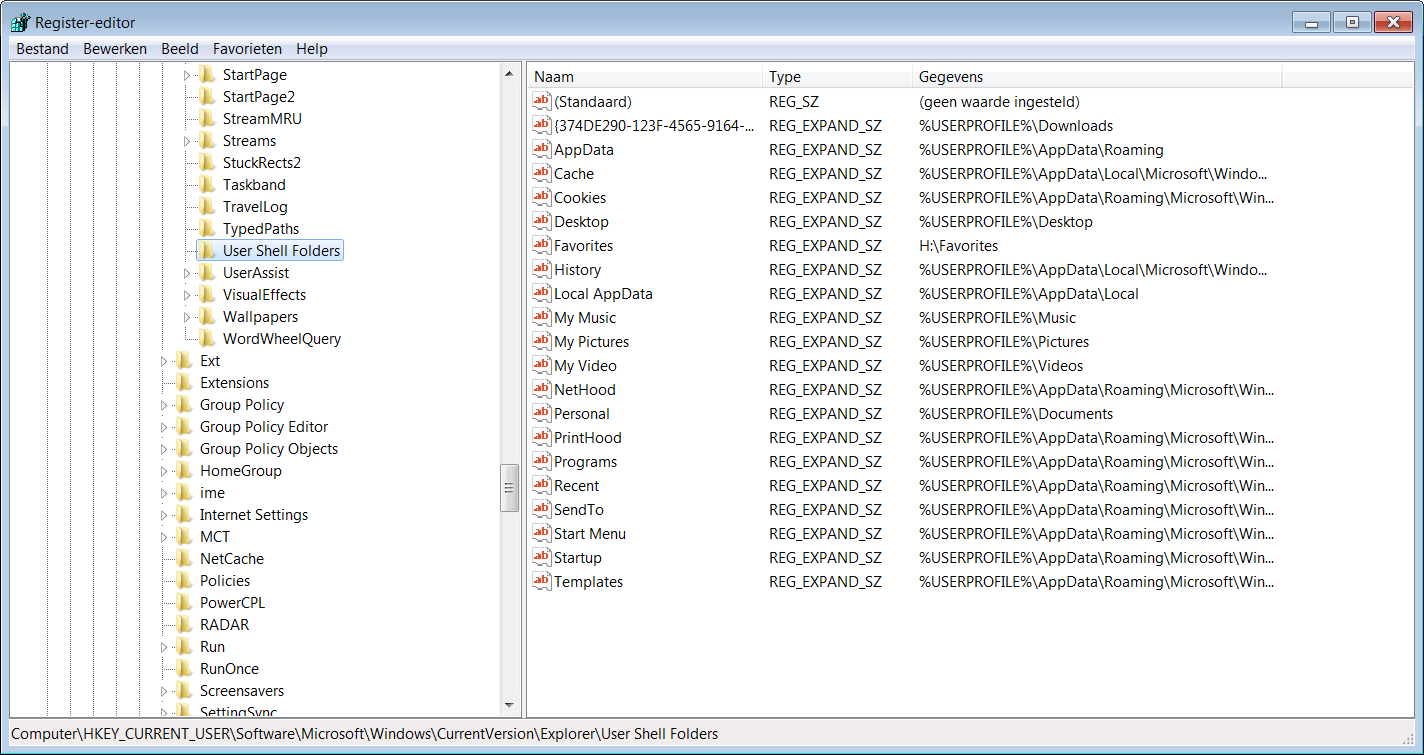This screenshot has width=1424, height=755.
Task: Click the string value icon for Cookies
Action: click(541, 197)
